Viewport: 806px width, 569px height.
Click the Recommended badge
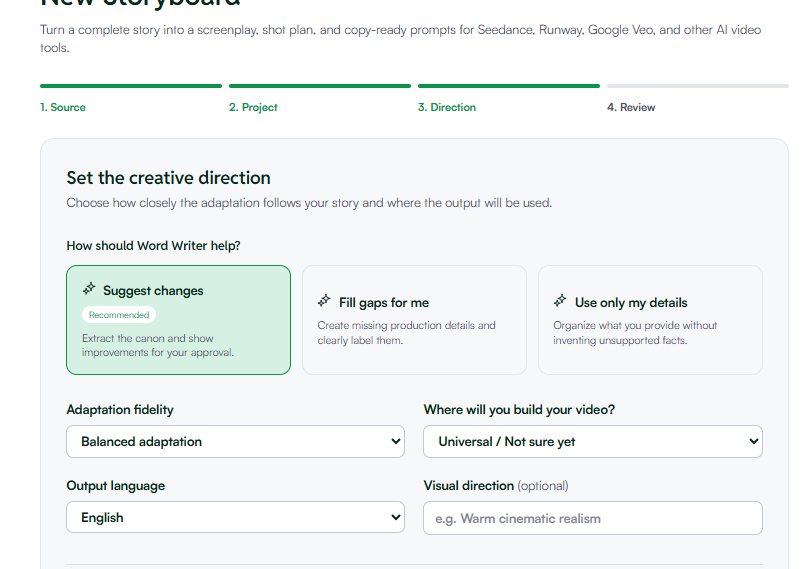[x=119, y=315]
